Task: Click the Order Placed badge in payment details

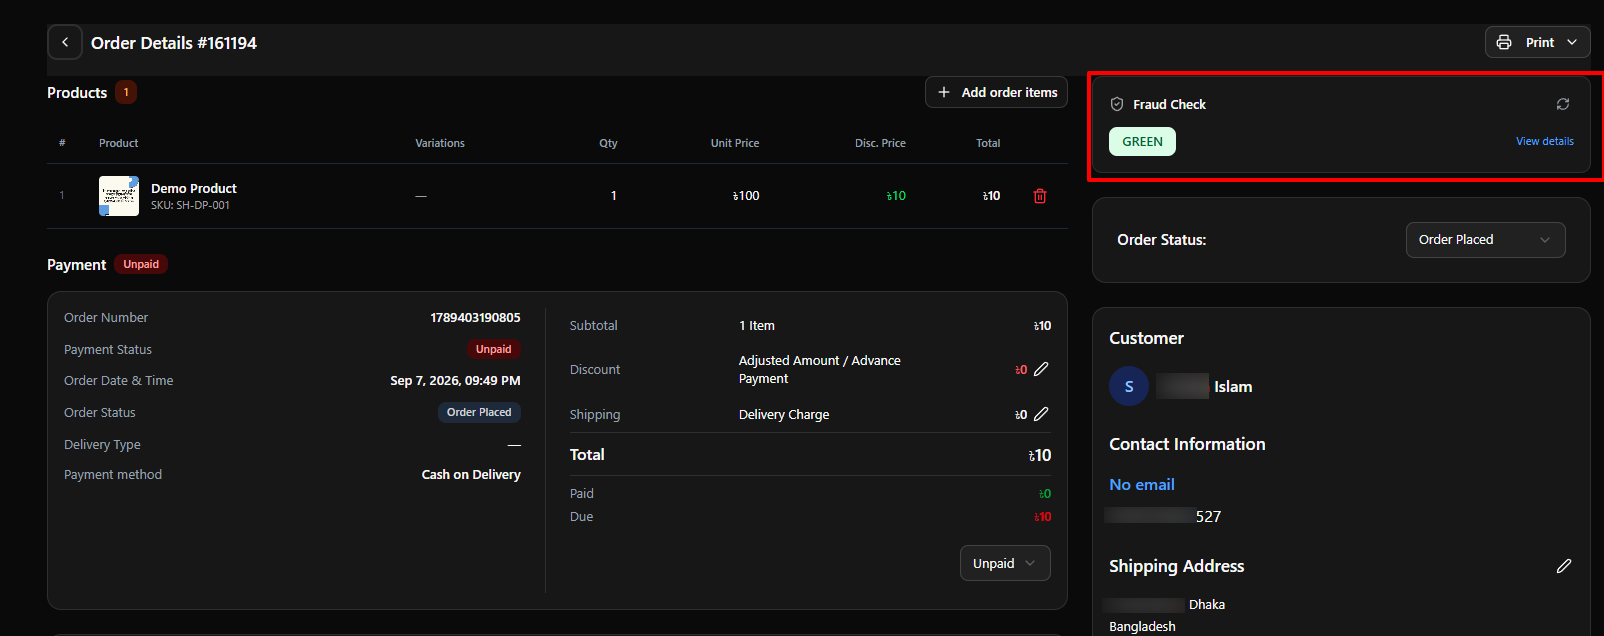Action: coord(479,412)
